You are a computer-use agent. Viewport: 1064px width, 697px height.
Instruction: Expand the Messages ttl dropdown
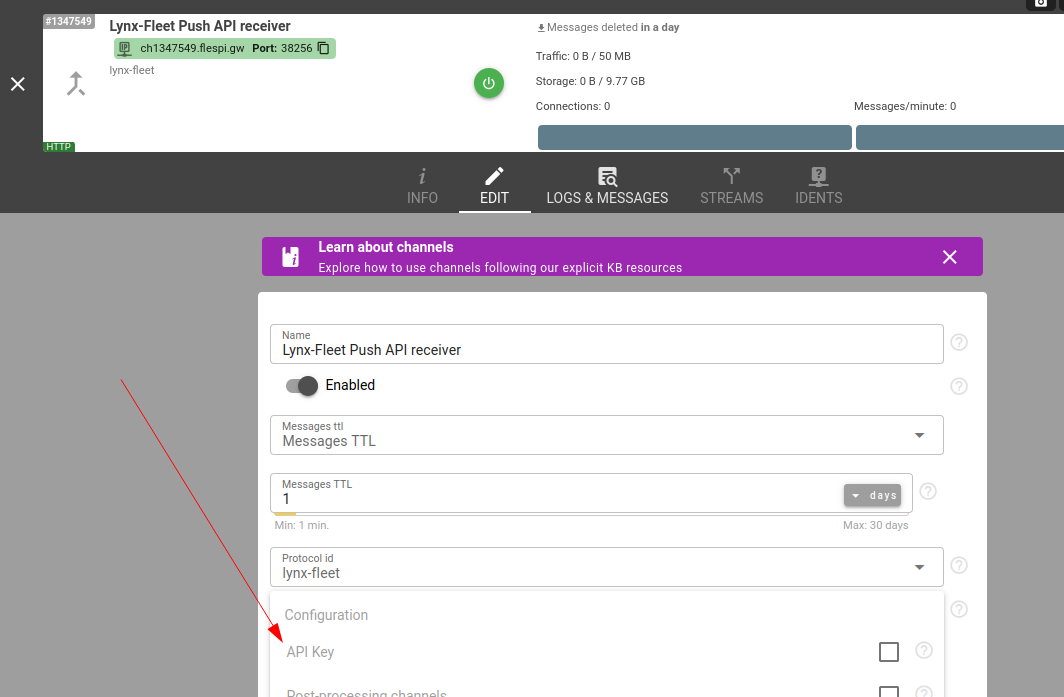(x=919, y=435)
